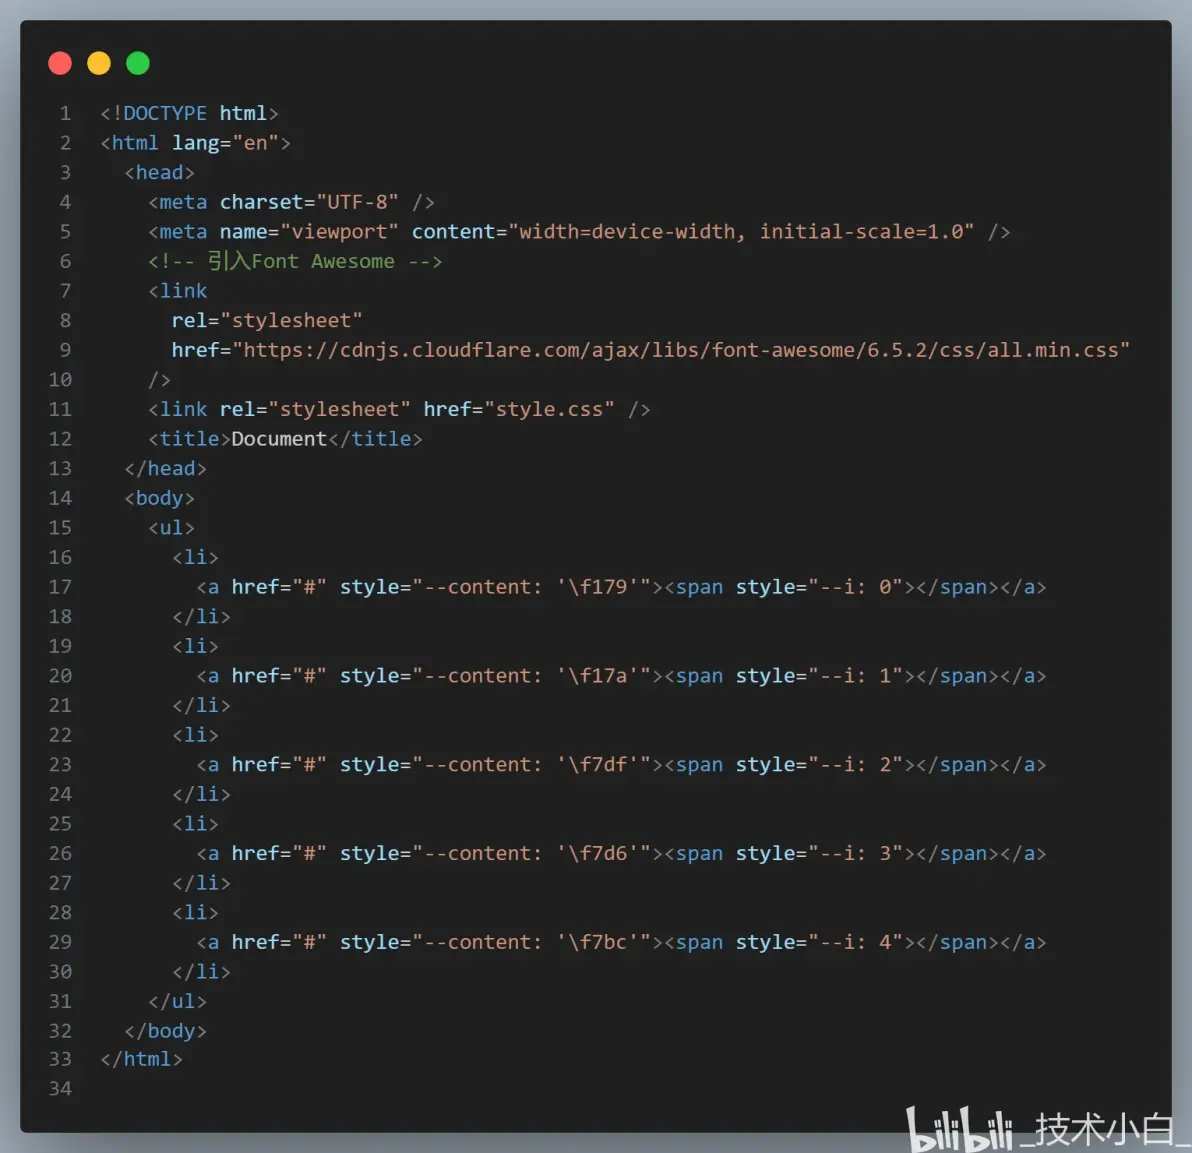Click the rel="stylesheet" on line 8

[267, 321]
